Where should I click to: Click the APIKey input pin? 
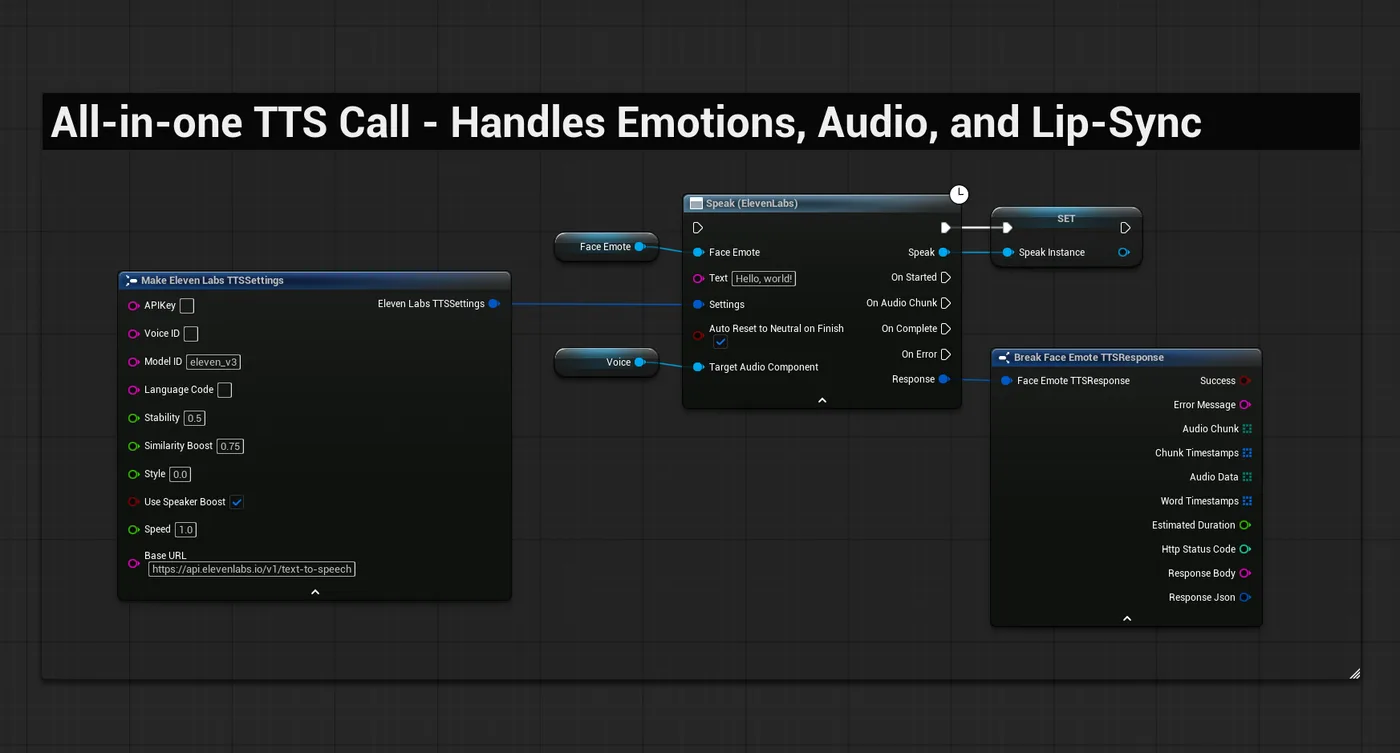134,306
